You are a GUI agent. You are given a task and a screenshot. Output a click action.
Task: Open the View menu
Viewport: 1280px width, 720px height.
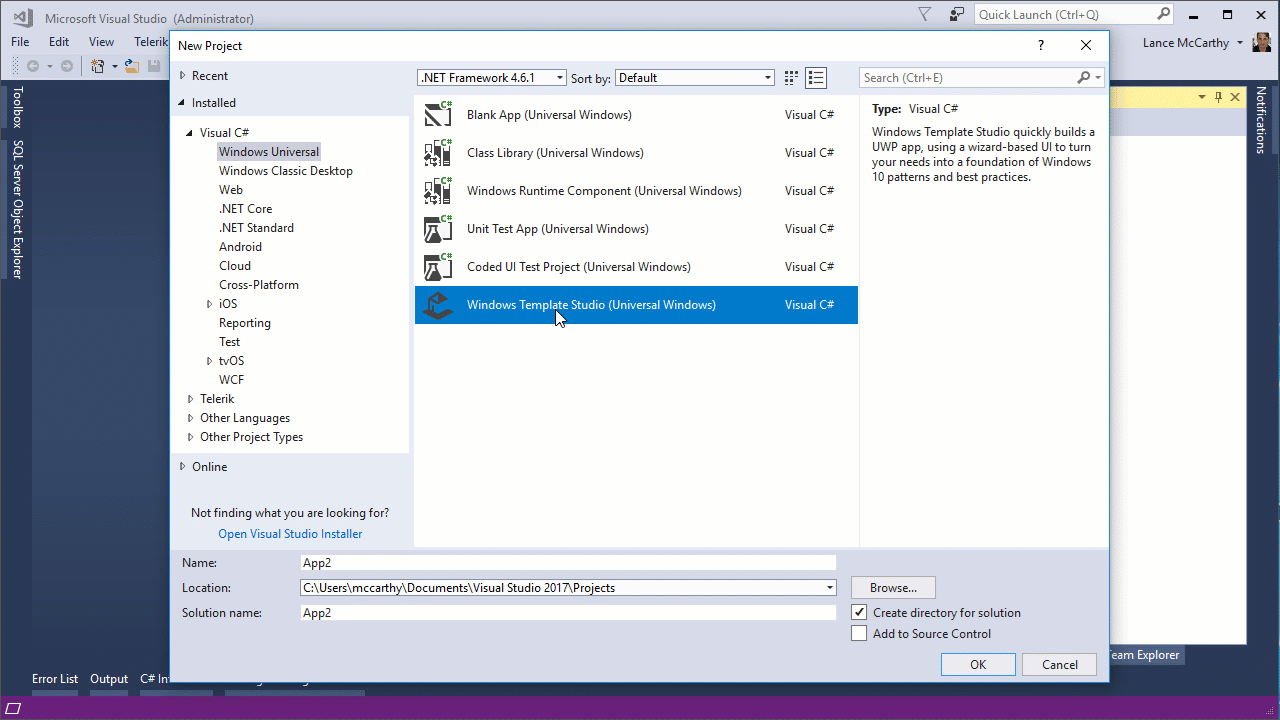101,42
